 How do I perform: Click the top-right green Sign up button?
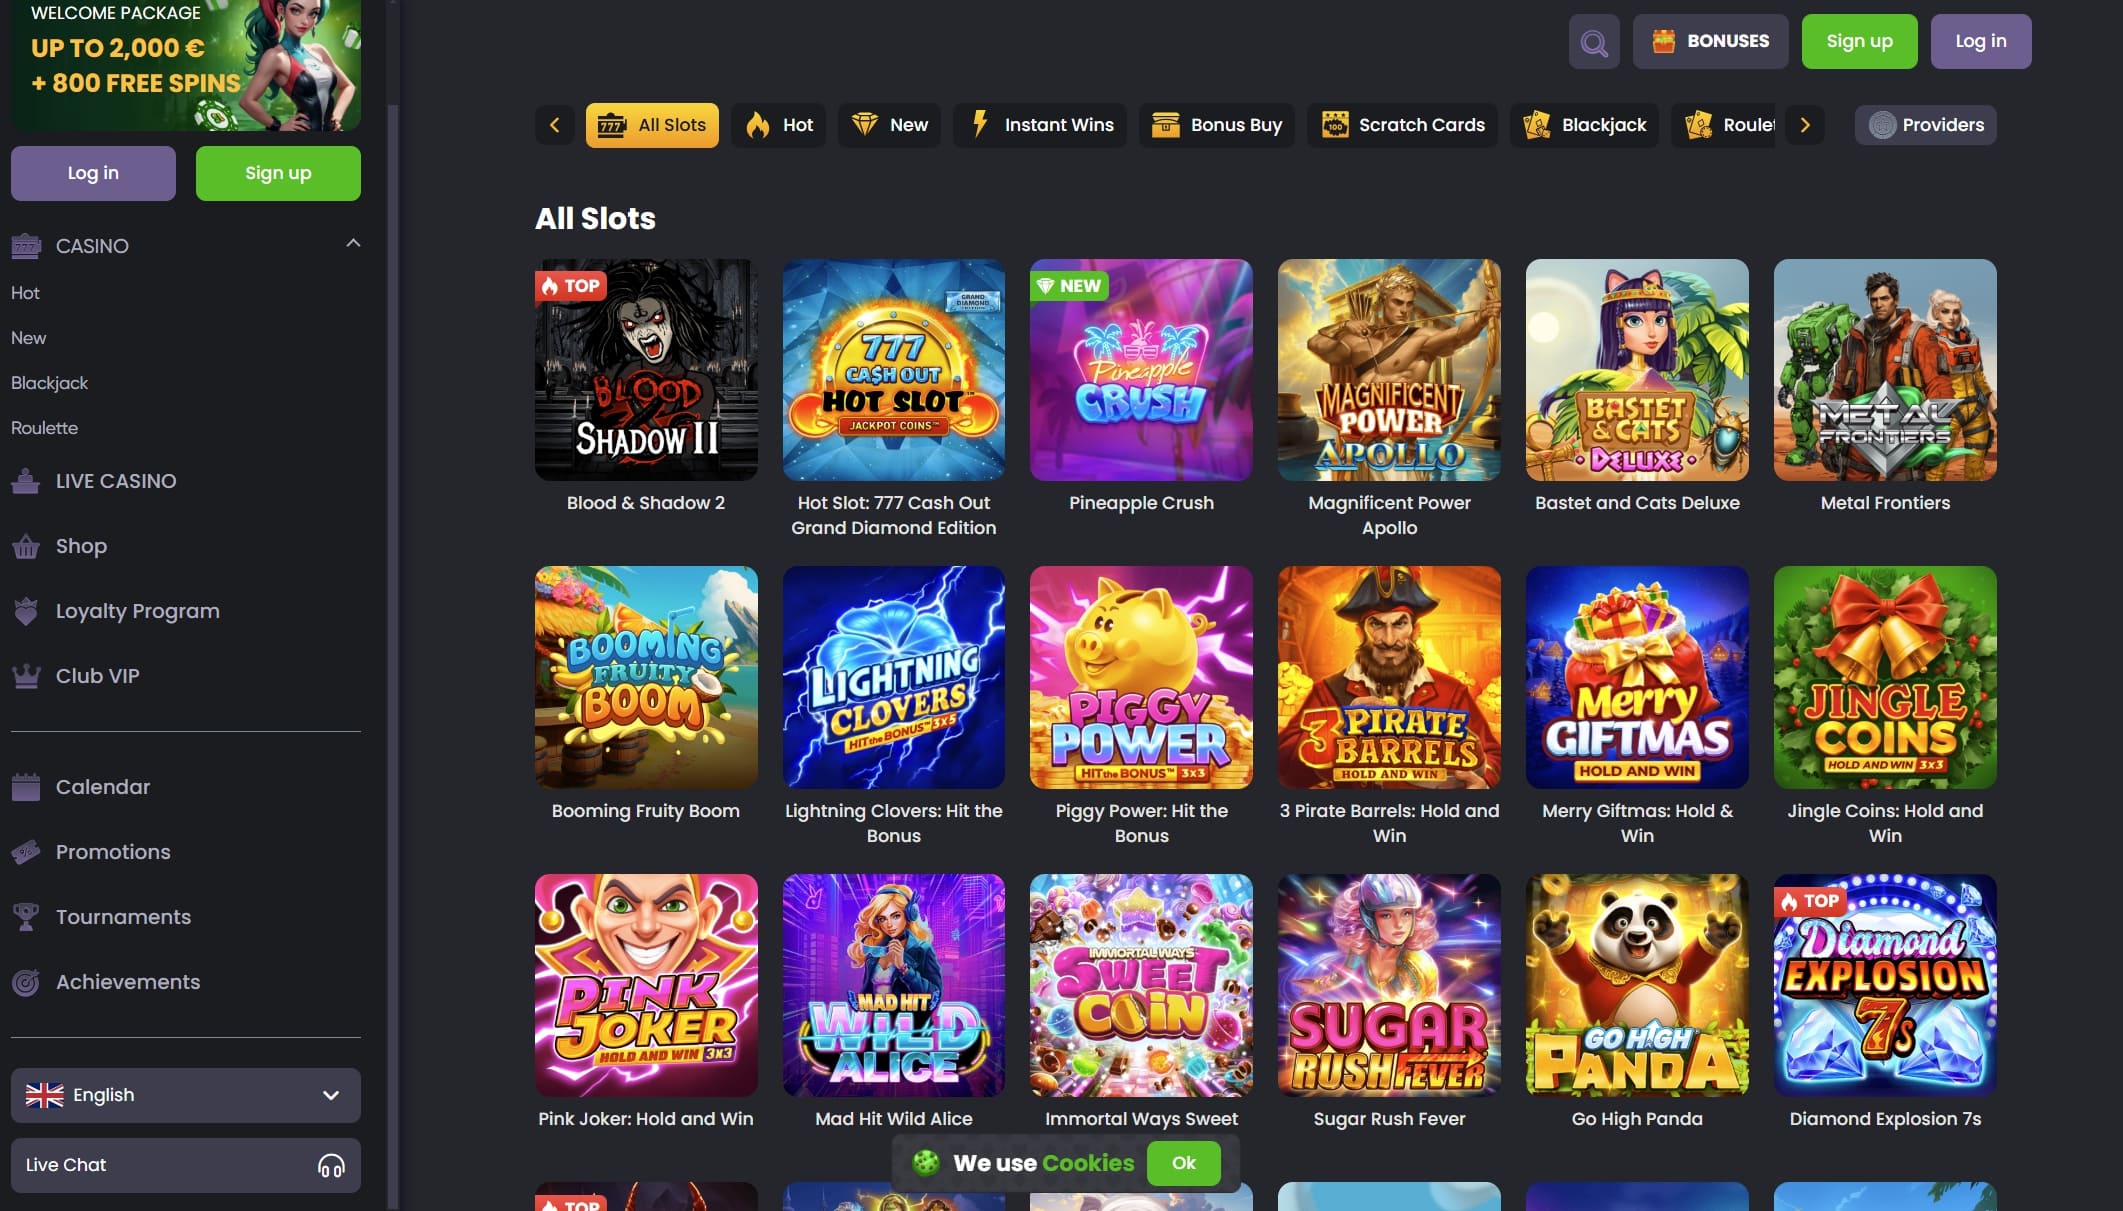click(x=1859, y=42)
